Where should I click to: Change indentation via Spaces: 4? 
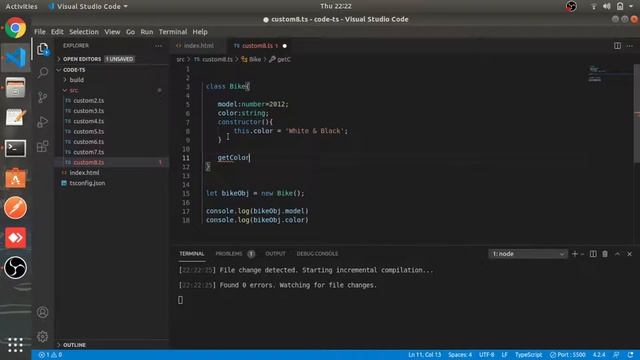460,355
